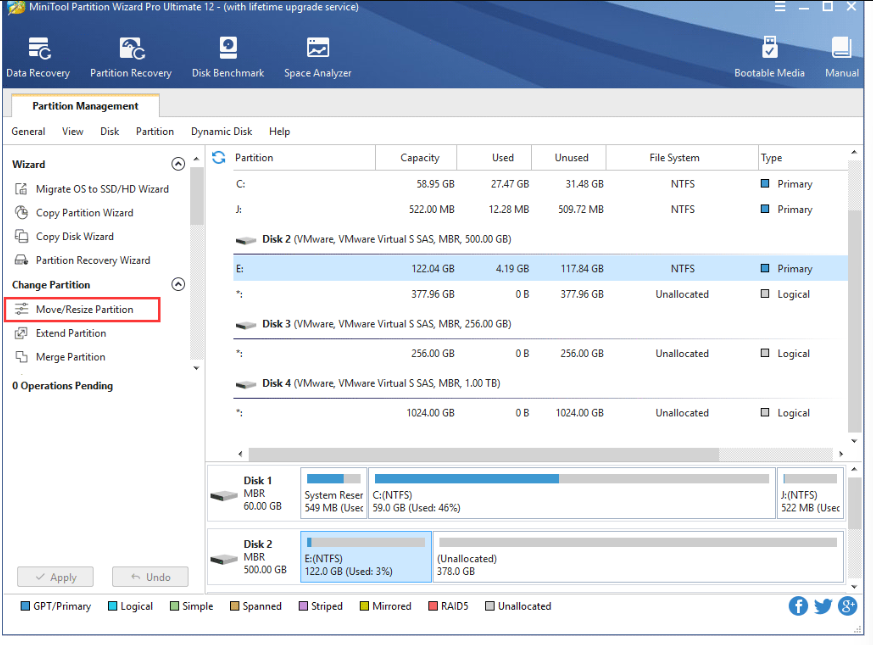Select 378.0 GB Unallocated block in map
This screenshot has width=873, height=645.
point(638,557)
